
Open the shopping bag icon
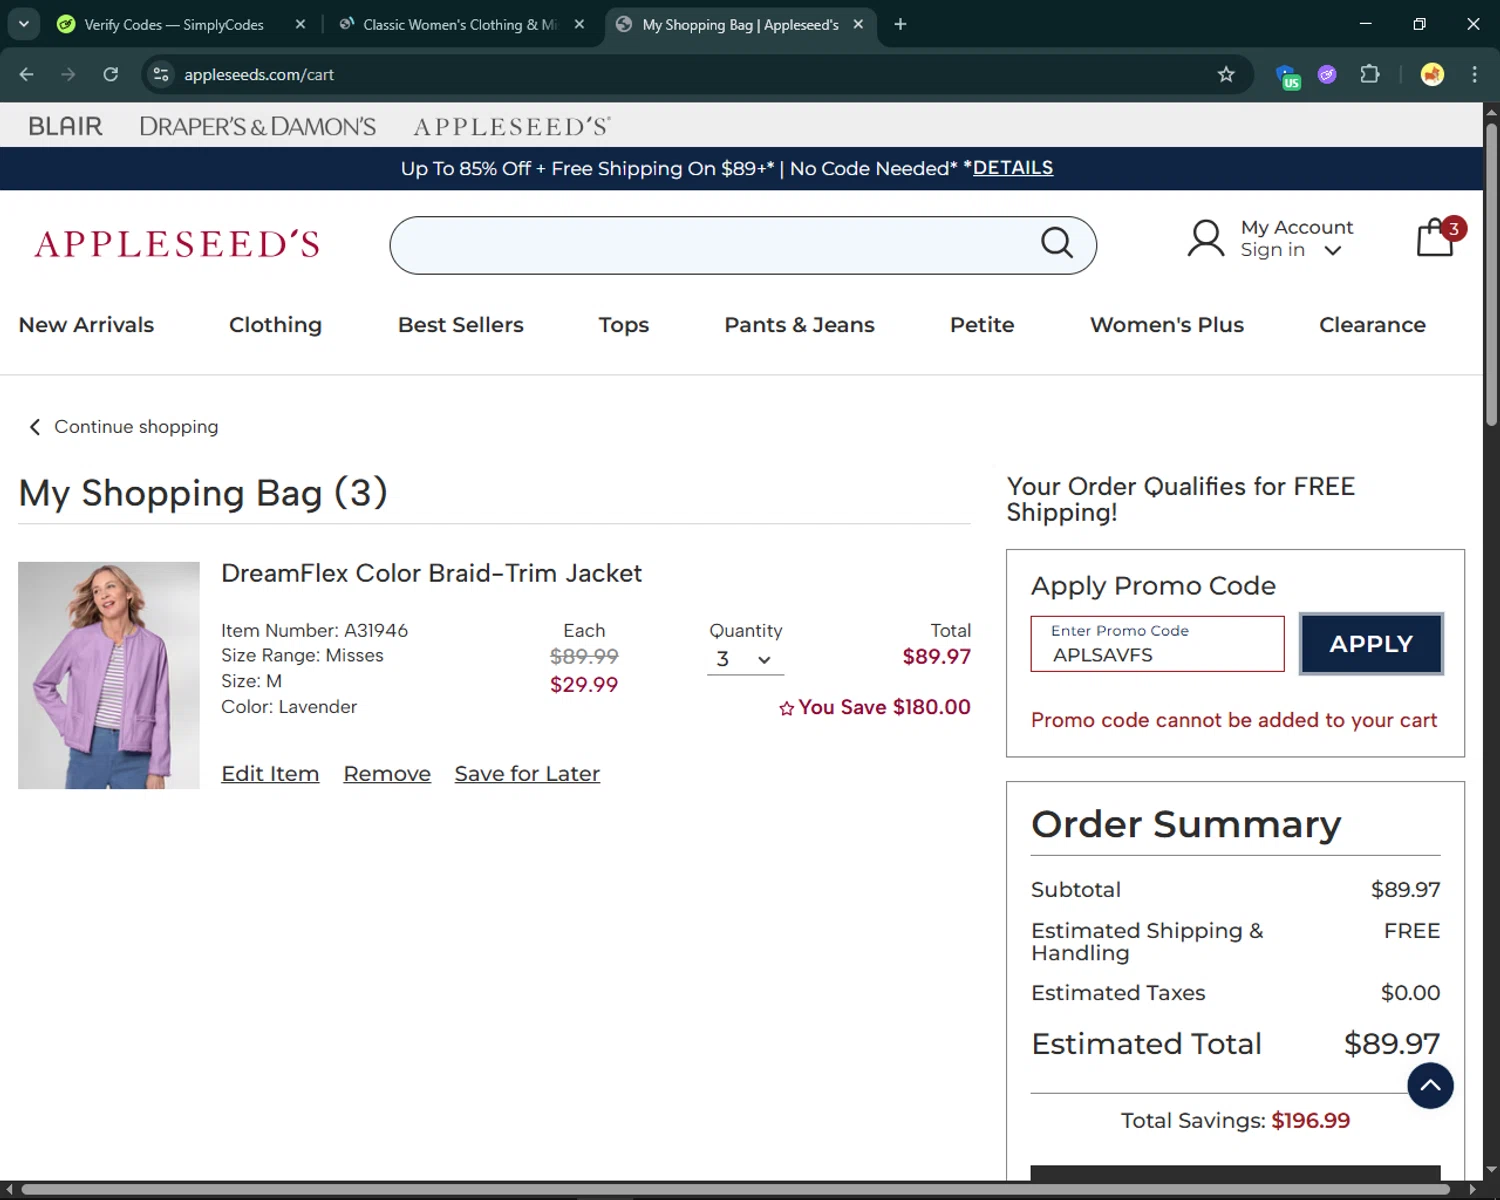(x=1436, y=238)
